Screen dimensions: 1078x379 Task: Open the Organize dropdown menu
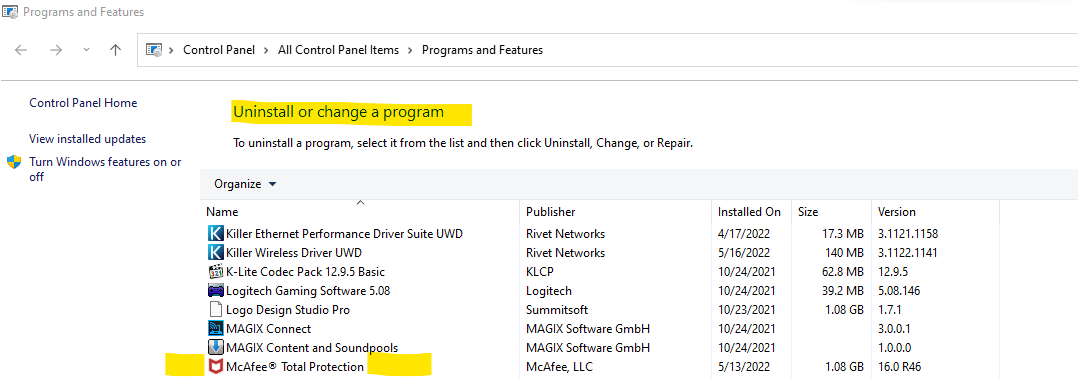point(245,184)
